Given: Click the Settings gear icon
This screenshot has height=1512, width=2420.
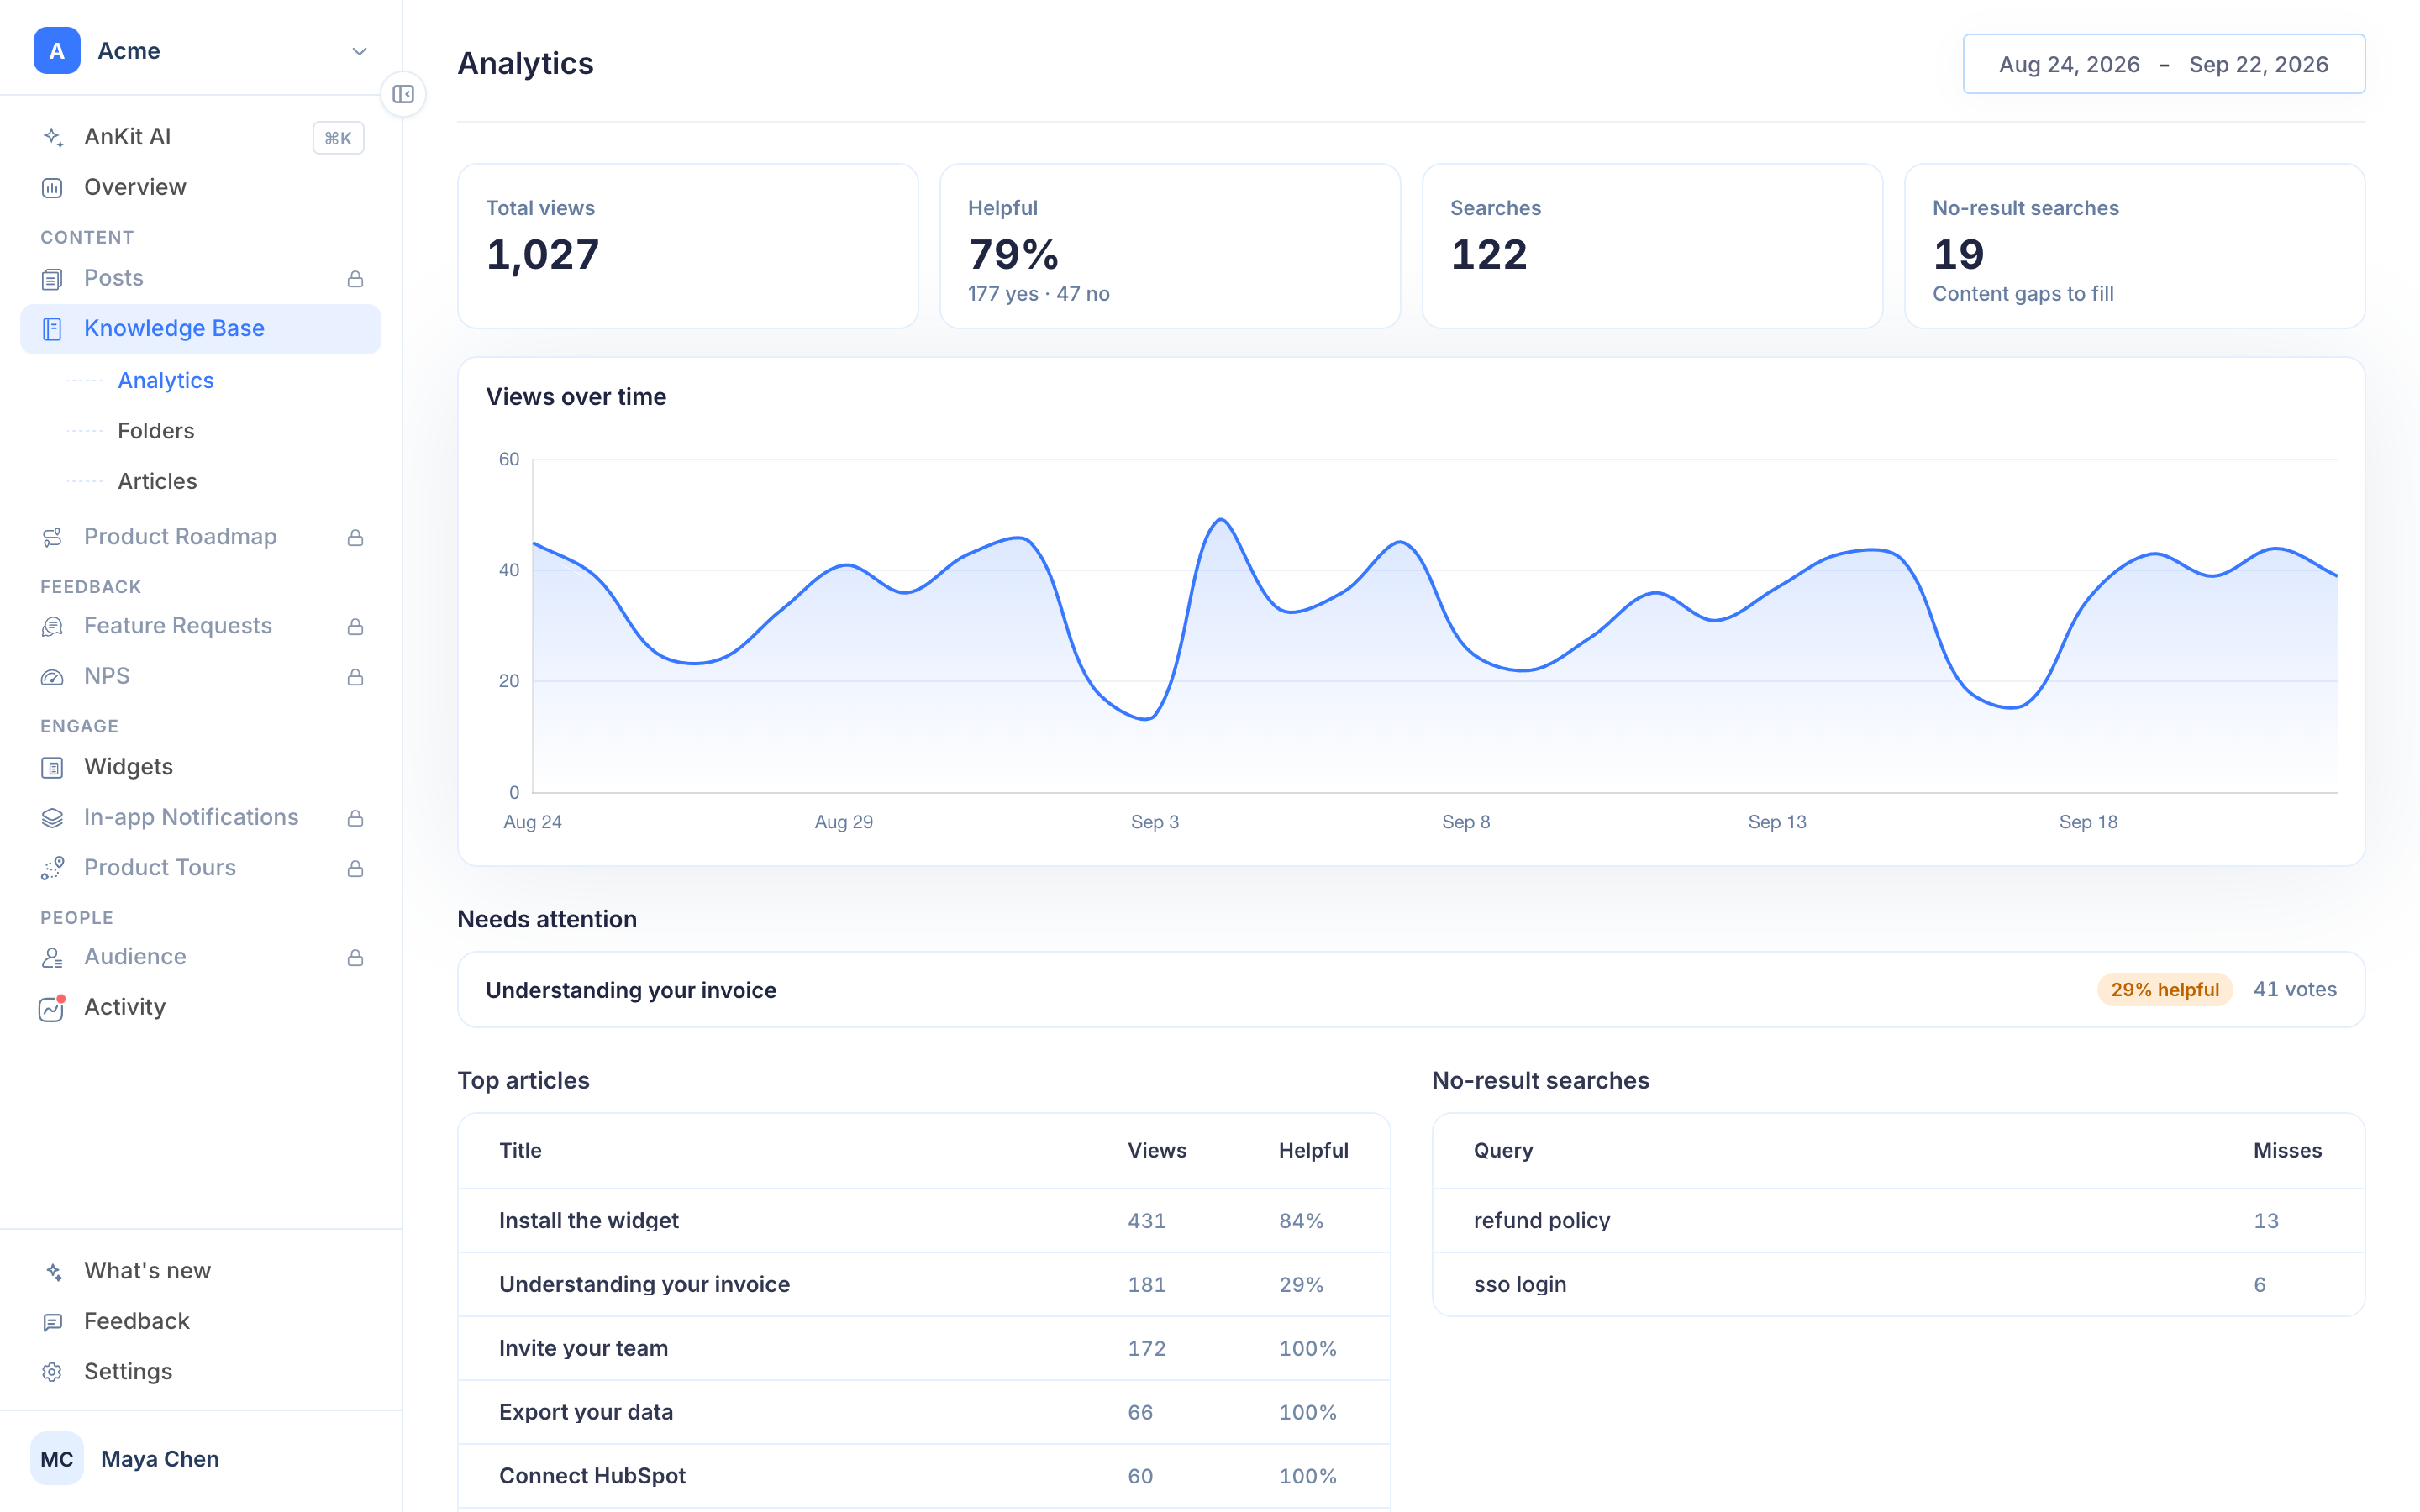Looking at the screenshot, I should (x=53, y=1372).
